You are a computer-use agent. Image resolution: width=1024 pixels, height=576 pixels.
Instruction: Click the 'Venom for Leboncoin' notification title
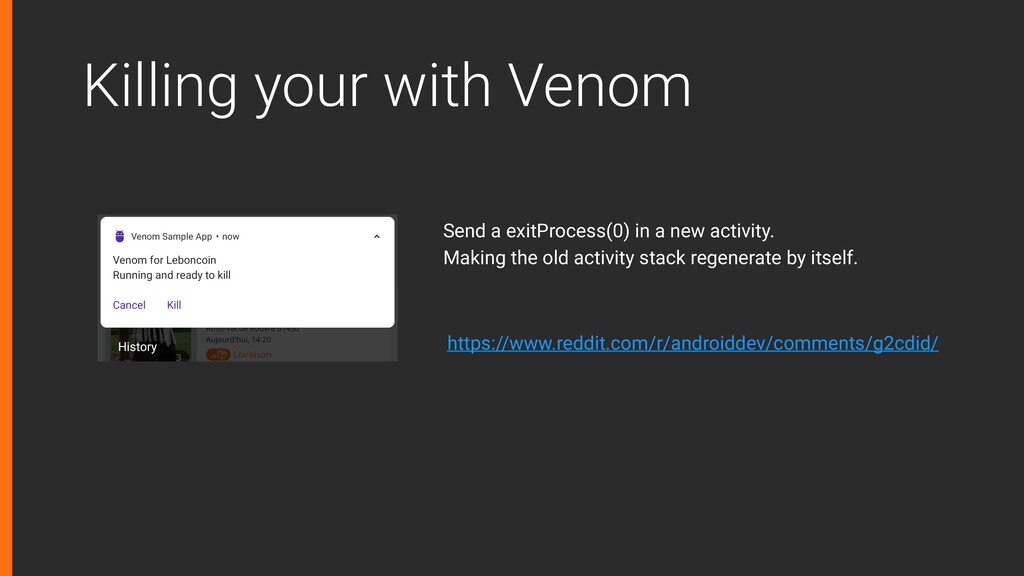[164, 260]
